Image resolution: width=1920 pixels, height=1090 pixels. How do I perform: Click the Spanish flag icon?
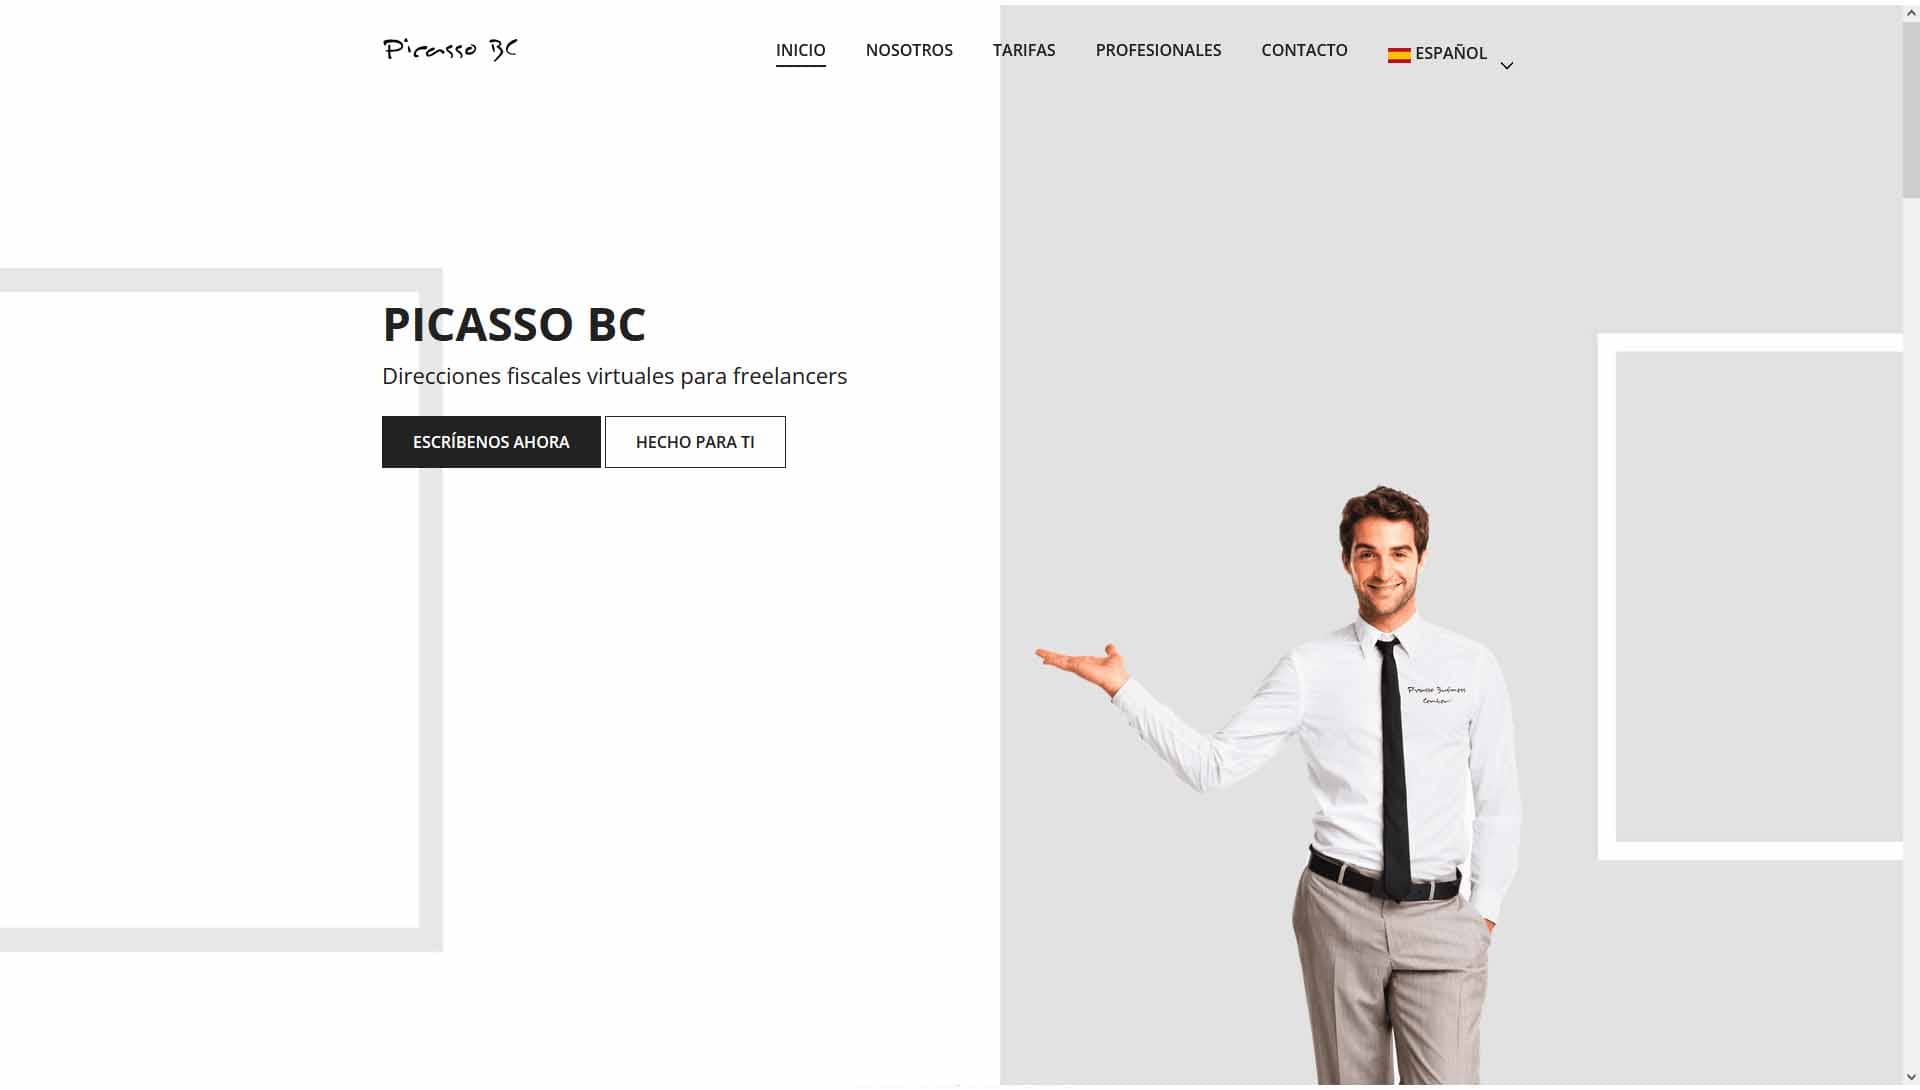1399,55
